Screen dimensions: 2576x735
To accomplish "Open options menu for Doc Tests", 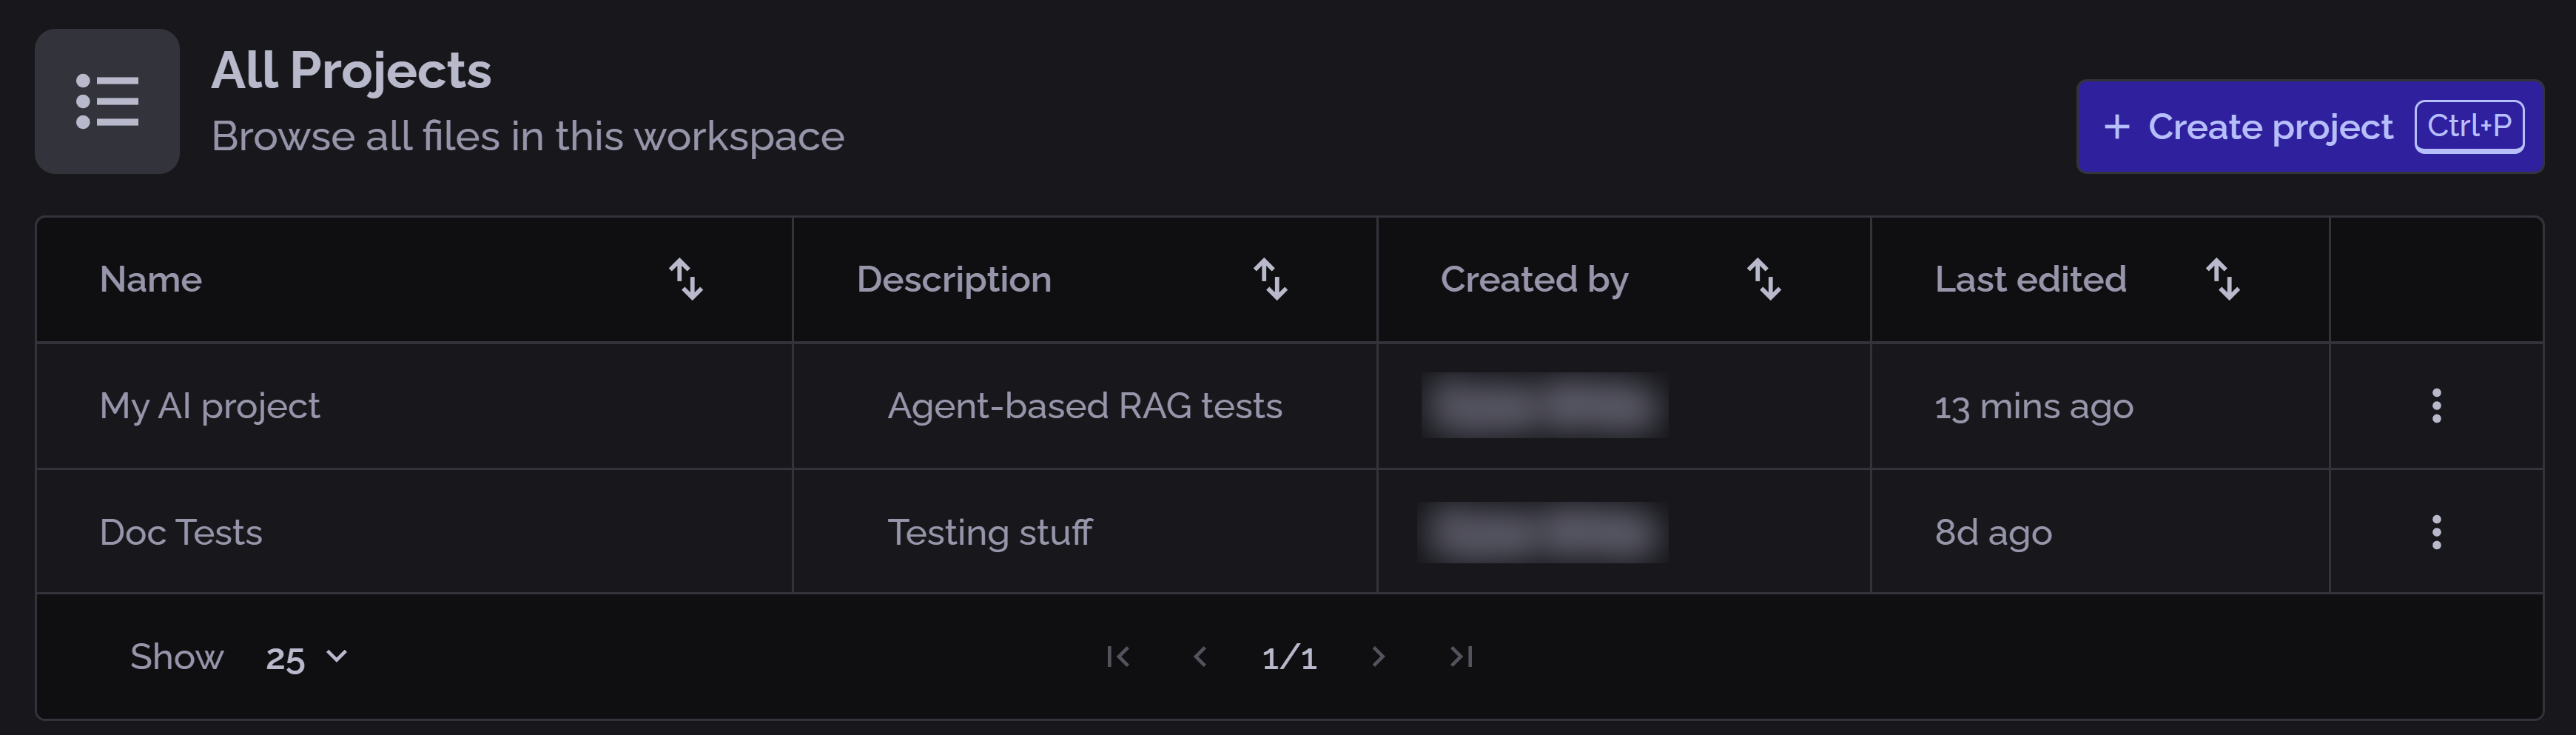I will [x=2436, y=532].
